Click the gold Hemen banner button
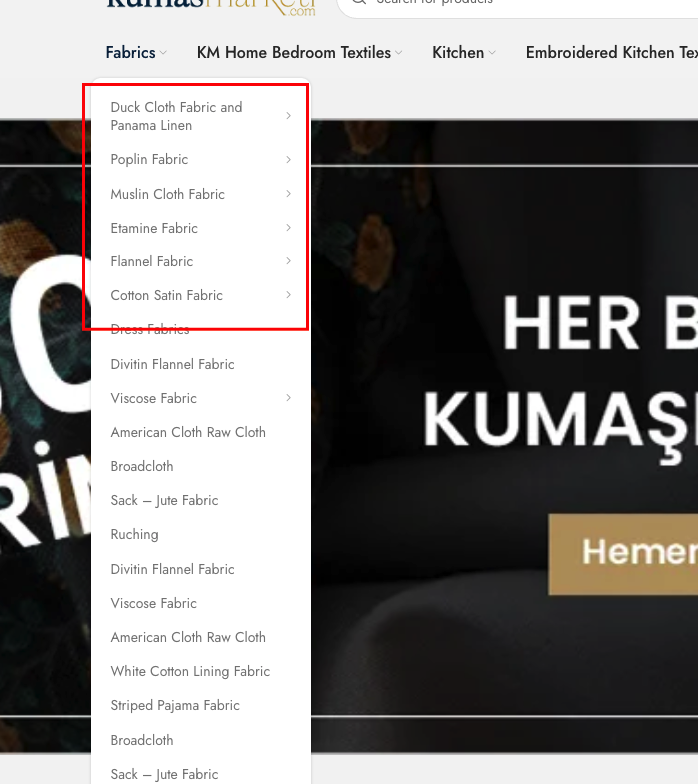 tap(623, 554)
